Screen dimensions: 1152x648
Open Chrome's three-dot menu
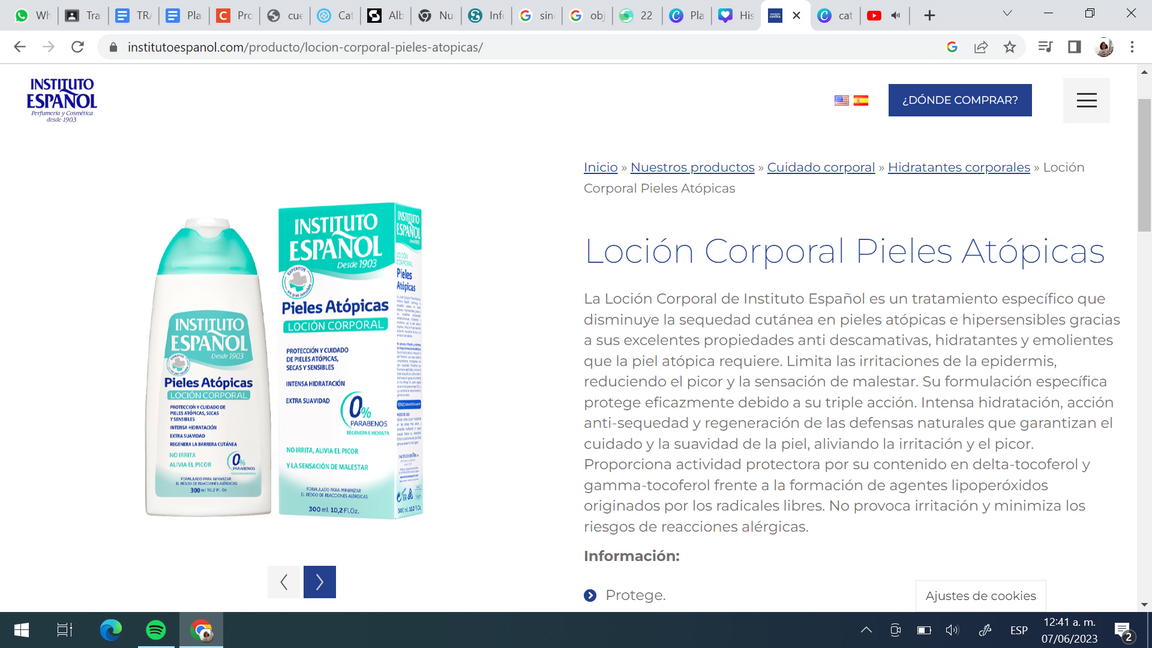1132,47
